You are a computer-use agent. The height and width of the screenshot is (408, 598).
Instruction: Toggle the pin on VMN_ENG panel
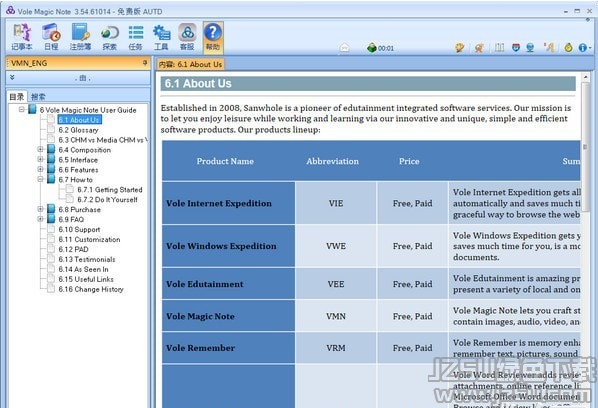[145, 63]
